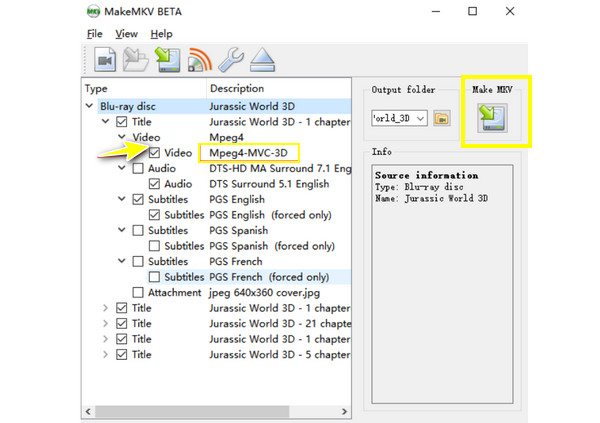Open the File menu
The width and height of the screenshot is (600, 423).
(95, 34)
